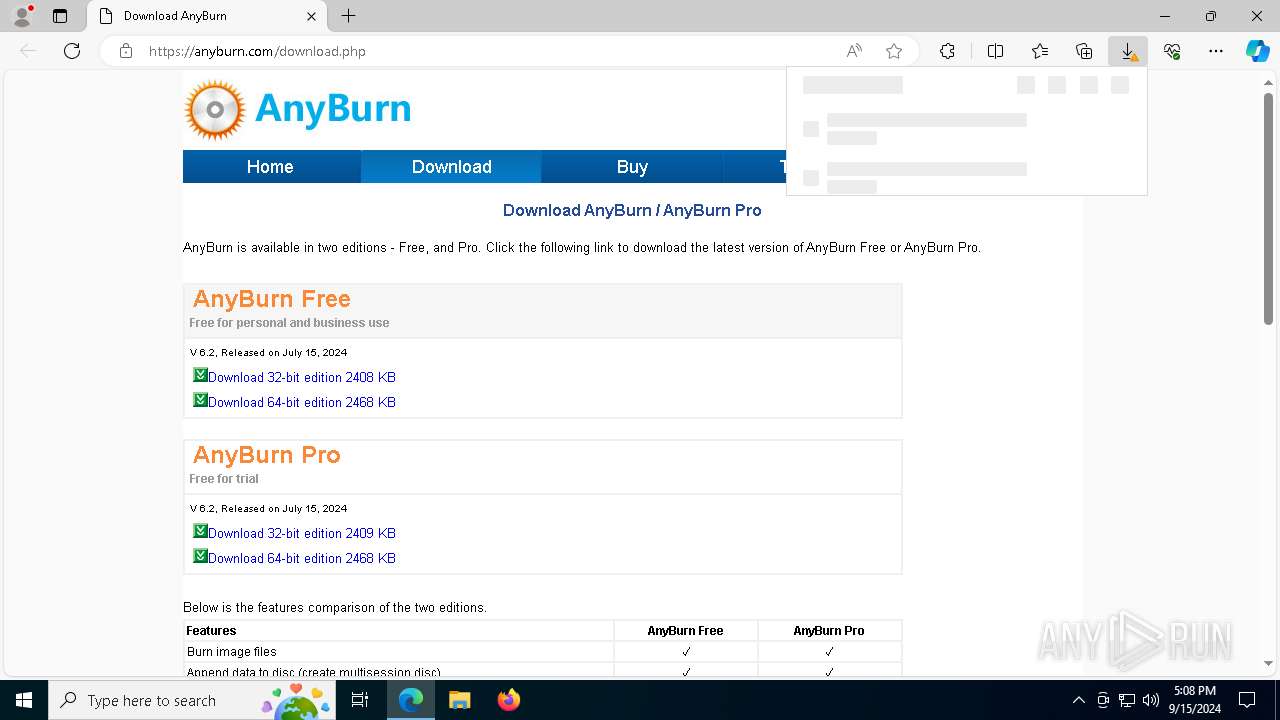This screenshot has width=1280, height=720.
Task: View site info lock icon
Action: pos(126,51)
